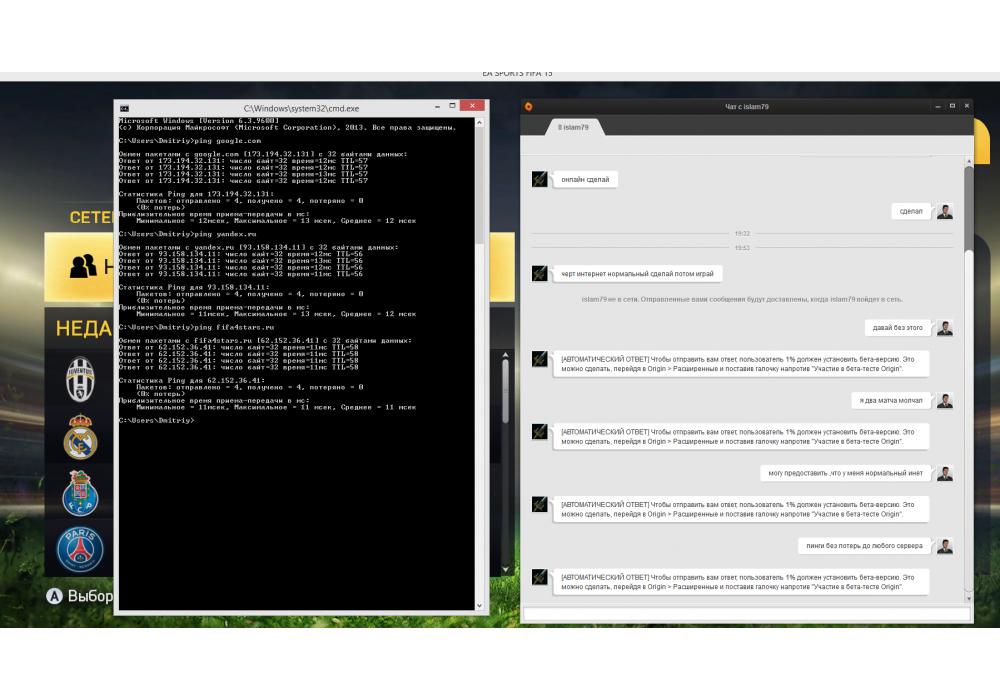The image size is (1000, 700).
Task: Click the 'ping fifa4stars.ru' command line
Action: 196,327
